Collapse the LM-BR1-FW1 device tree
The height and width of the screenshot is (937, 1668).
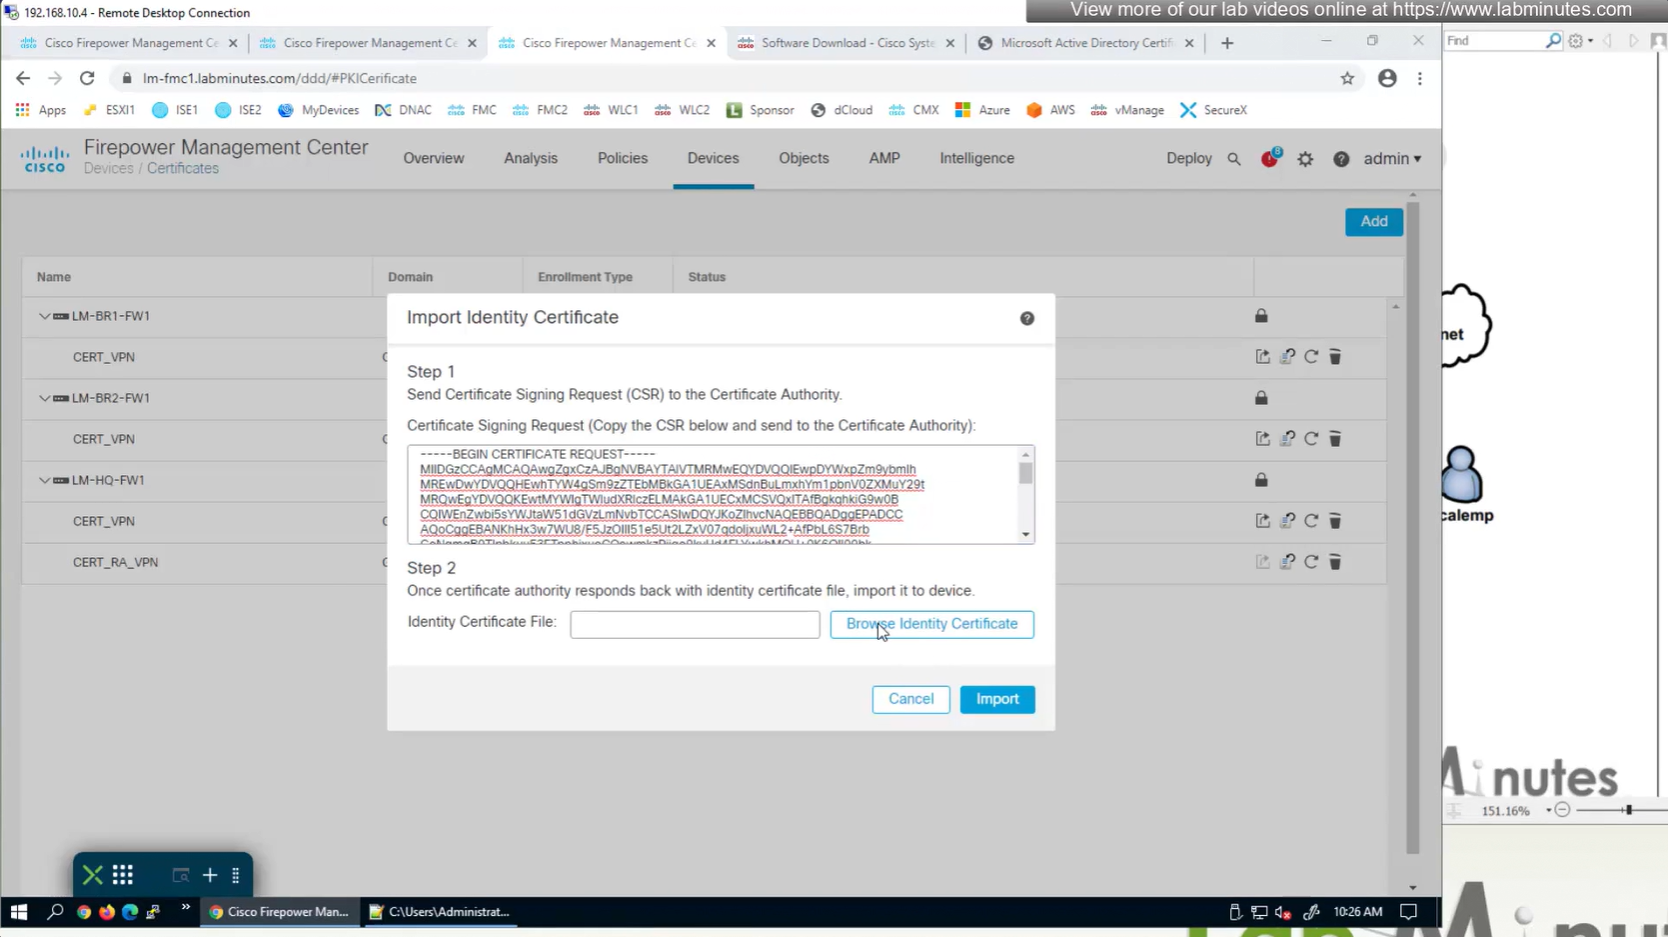44,316
